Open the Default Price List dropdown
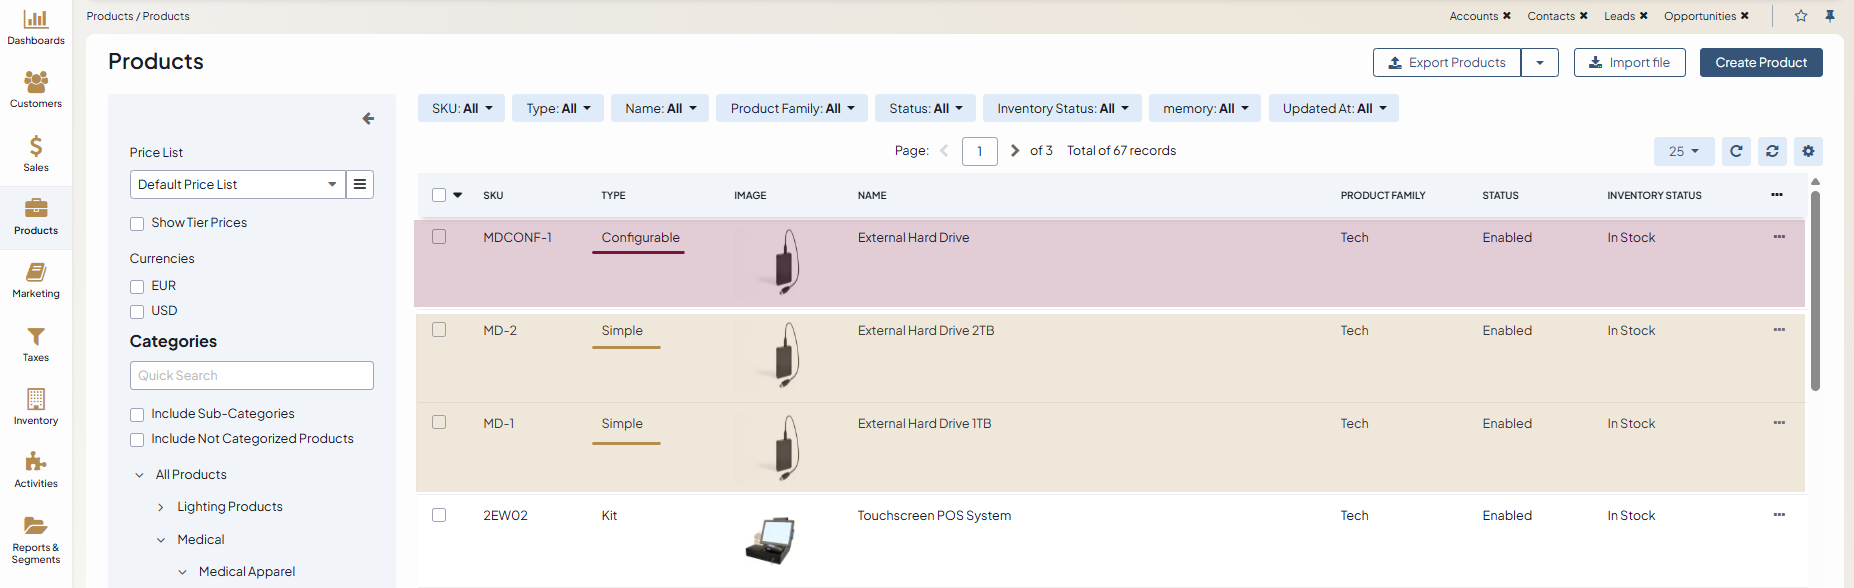Screen dimensions: 1854x588 (x=238, y=184)
